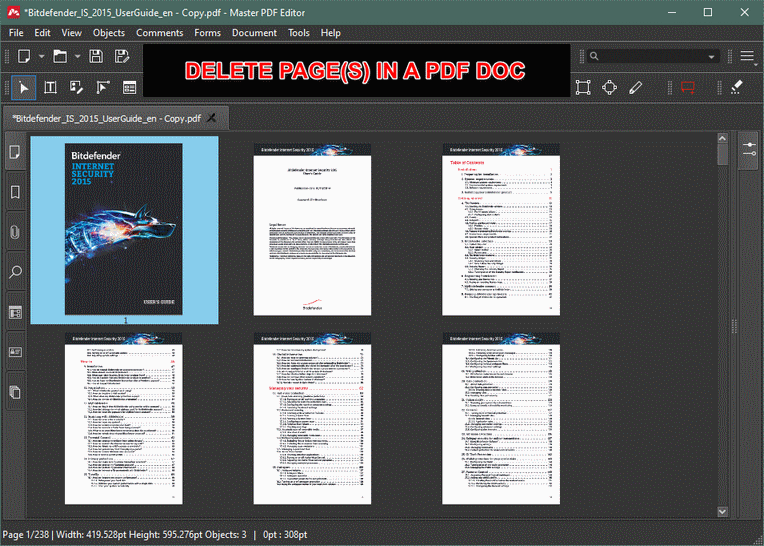This screenshot has height=546, width=764.
Task: Click the Page 1/238 status text
Action: [26, 534]
